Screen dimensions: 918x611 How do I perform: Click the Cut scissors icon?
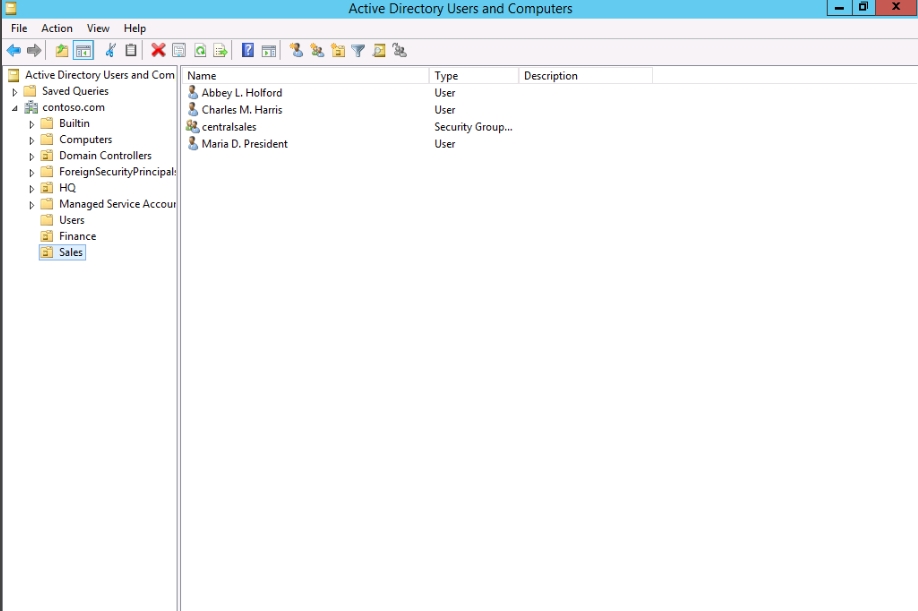pyautogui.click(x=110, y=50)
